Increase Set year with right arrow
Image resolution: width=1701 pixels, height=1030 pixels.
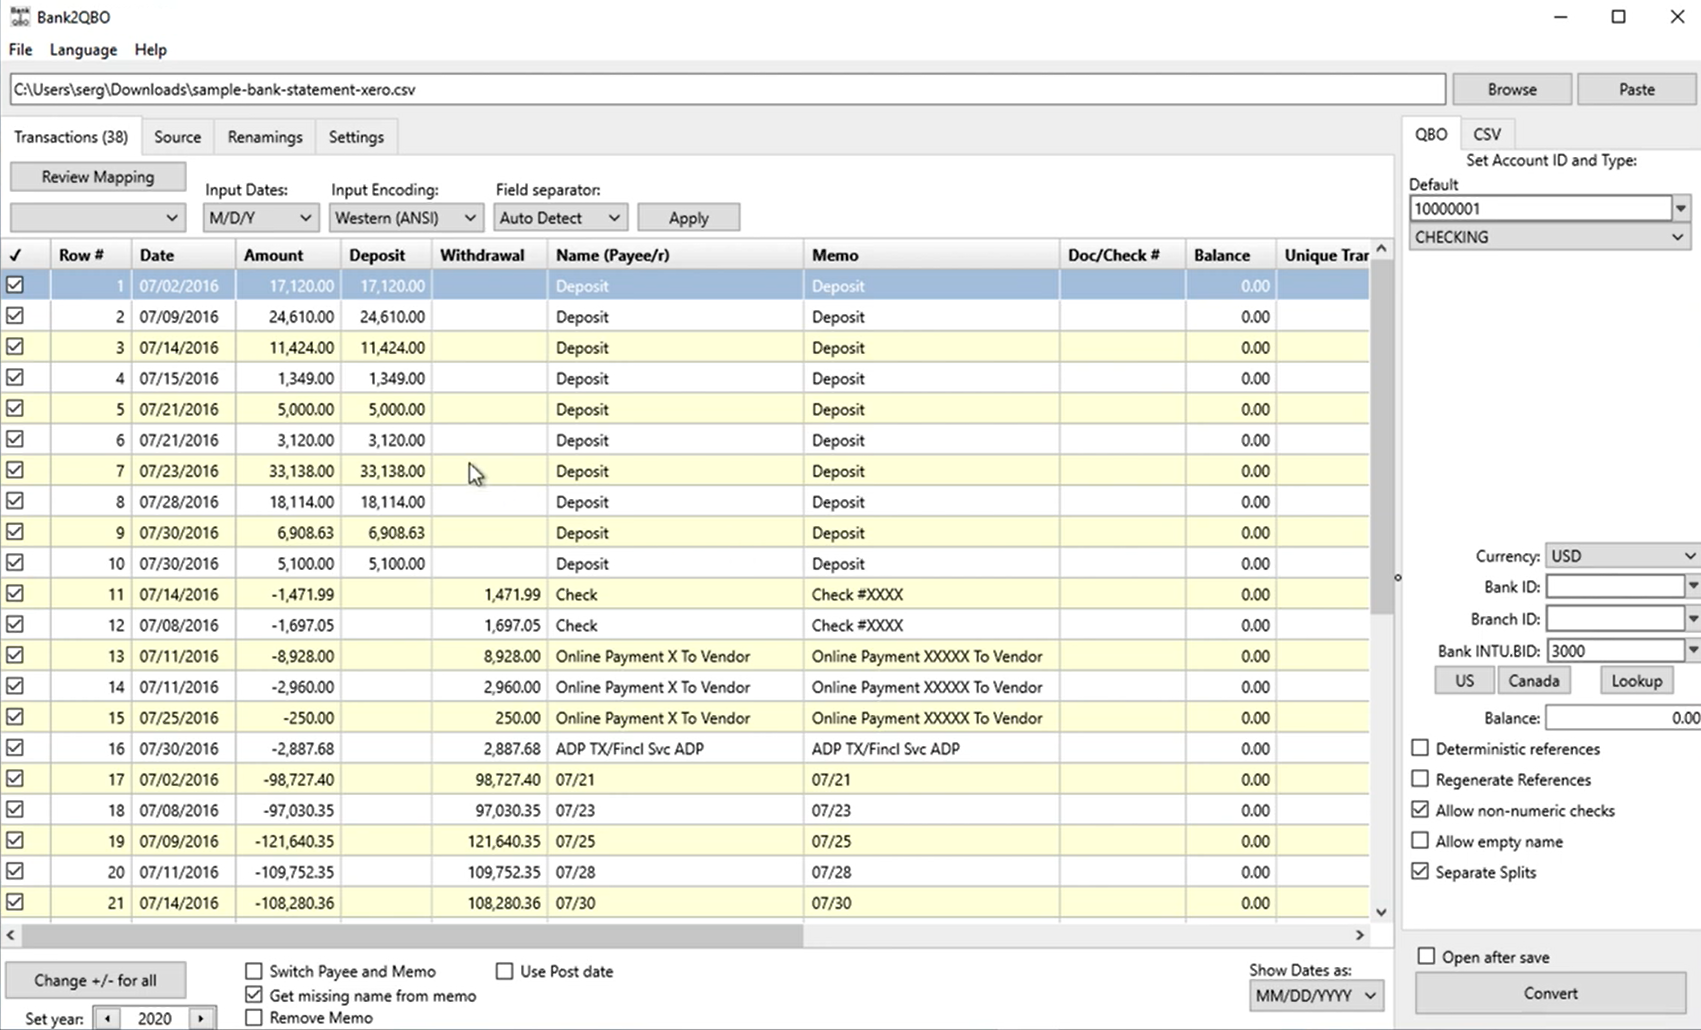click(201, 1018)
